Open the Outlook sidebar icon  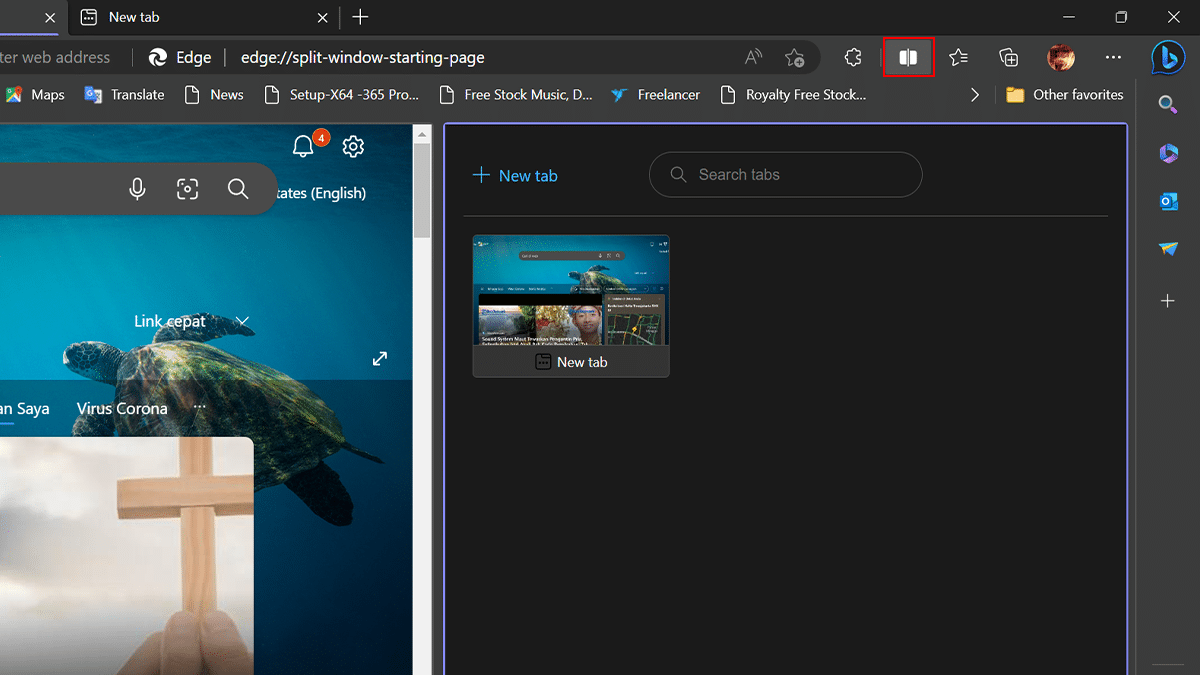[x=1168, y=202]
